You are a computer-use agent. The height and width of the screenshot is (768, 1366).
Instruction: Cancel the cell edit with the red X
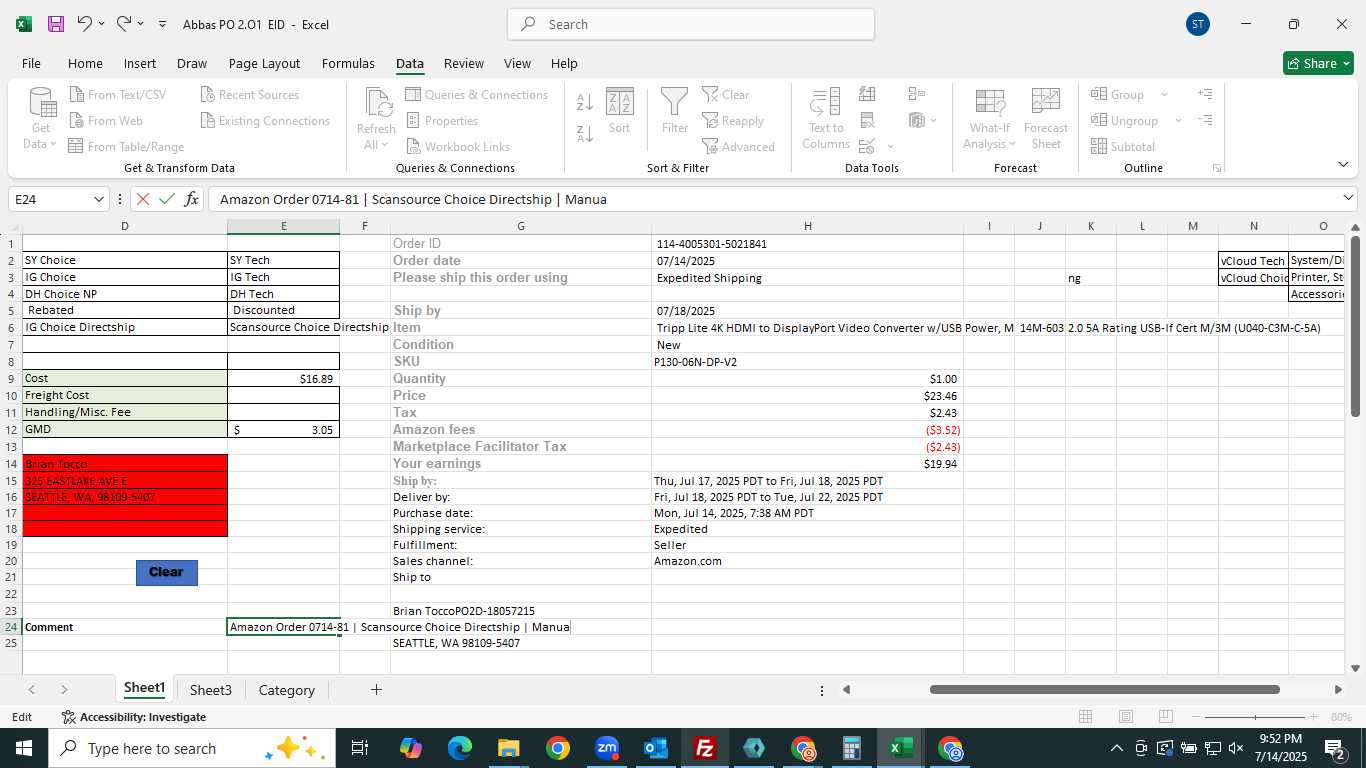point(143,199)
